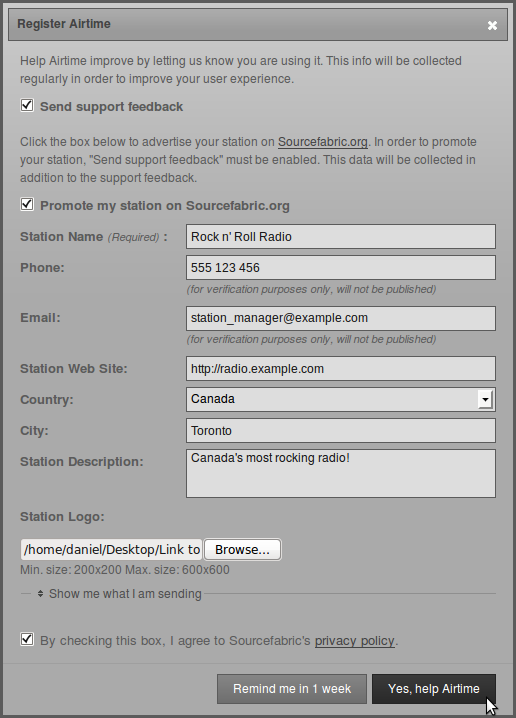The image size is (516, 718).
Task: Click the station logo file path field
Action: pos(111,549)
